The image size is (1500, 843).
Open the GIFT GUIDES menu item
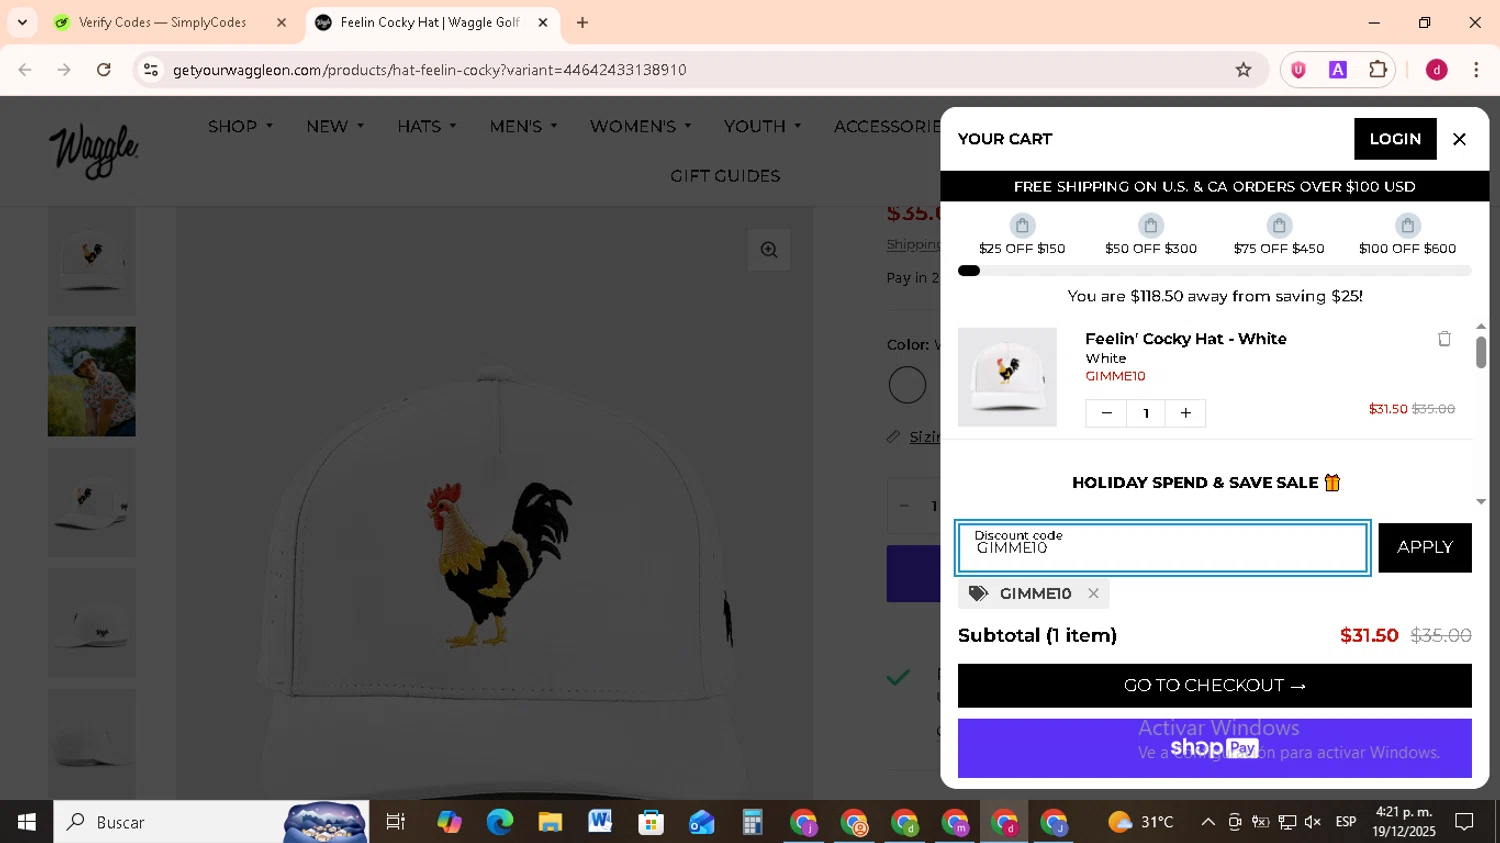point(725,176)
